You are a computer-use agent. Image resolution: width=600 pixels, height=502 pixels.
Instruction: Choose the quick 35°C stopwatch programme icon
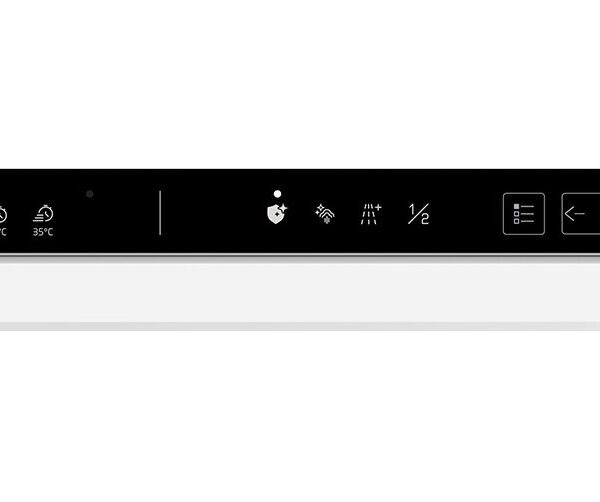[x=43, y=214]
